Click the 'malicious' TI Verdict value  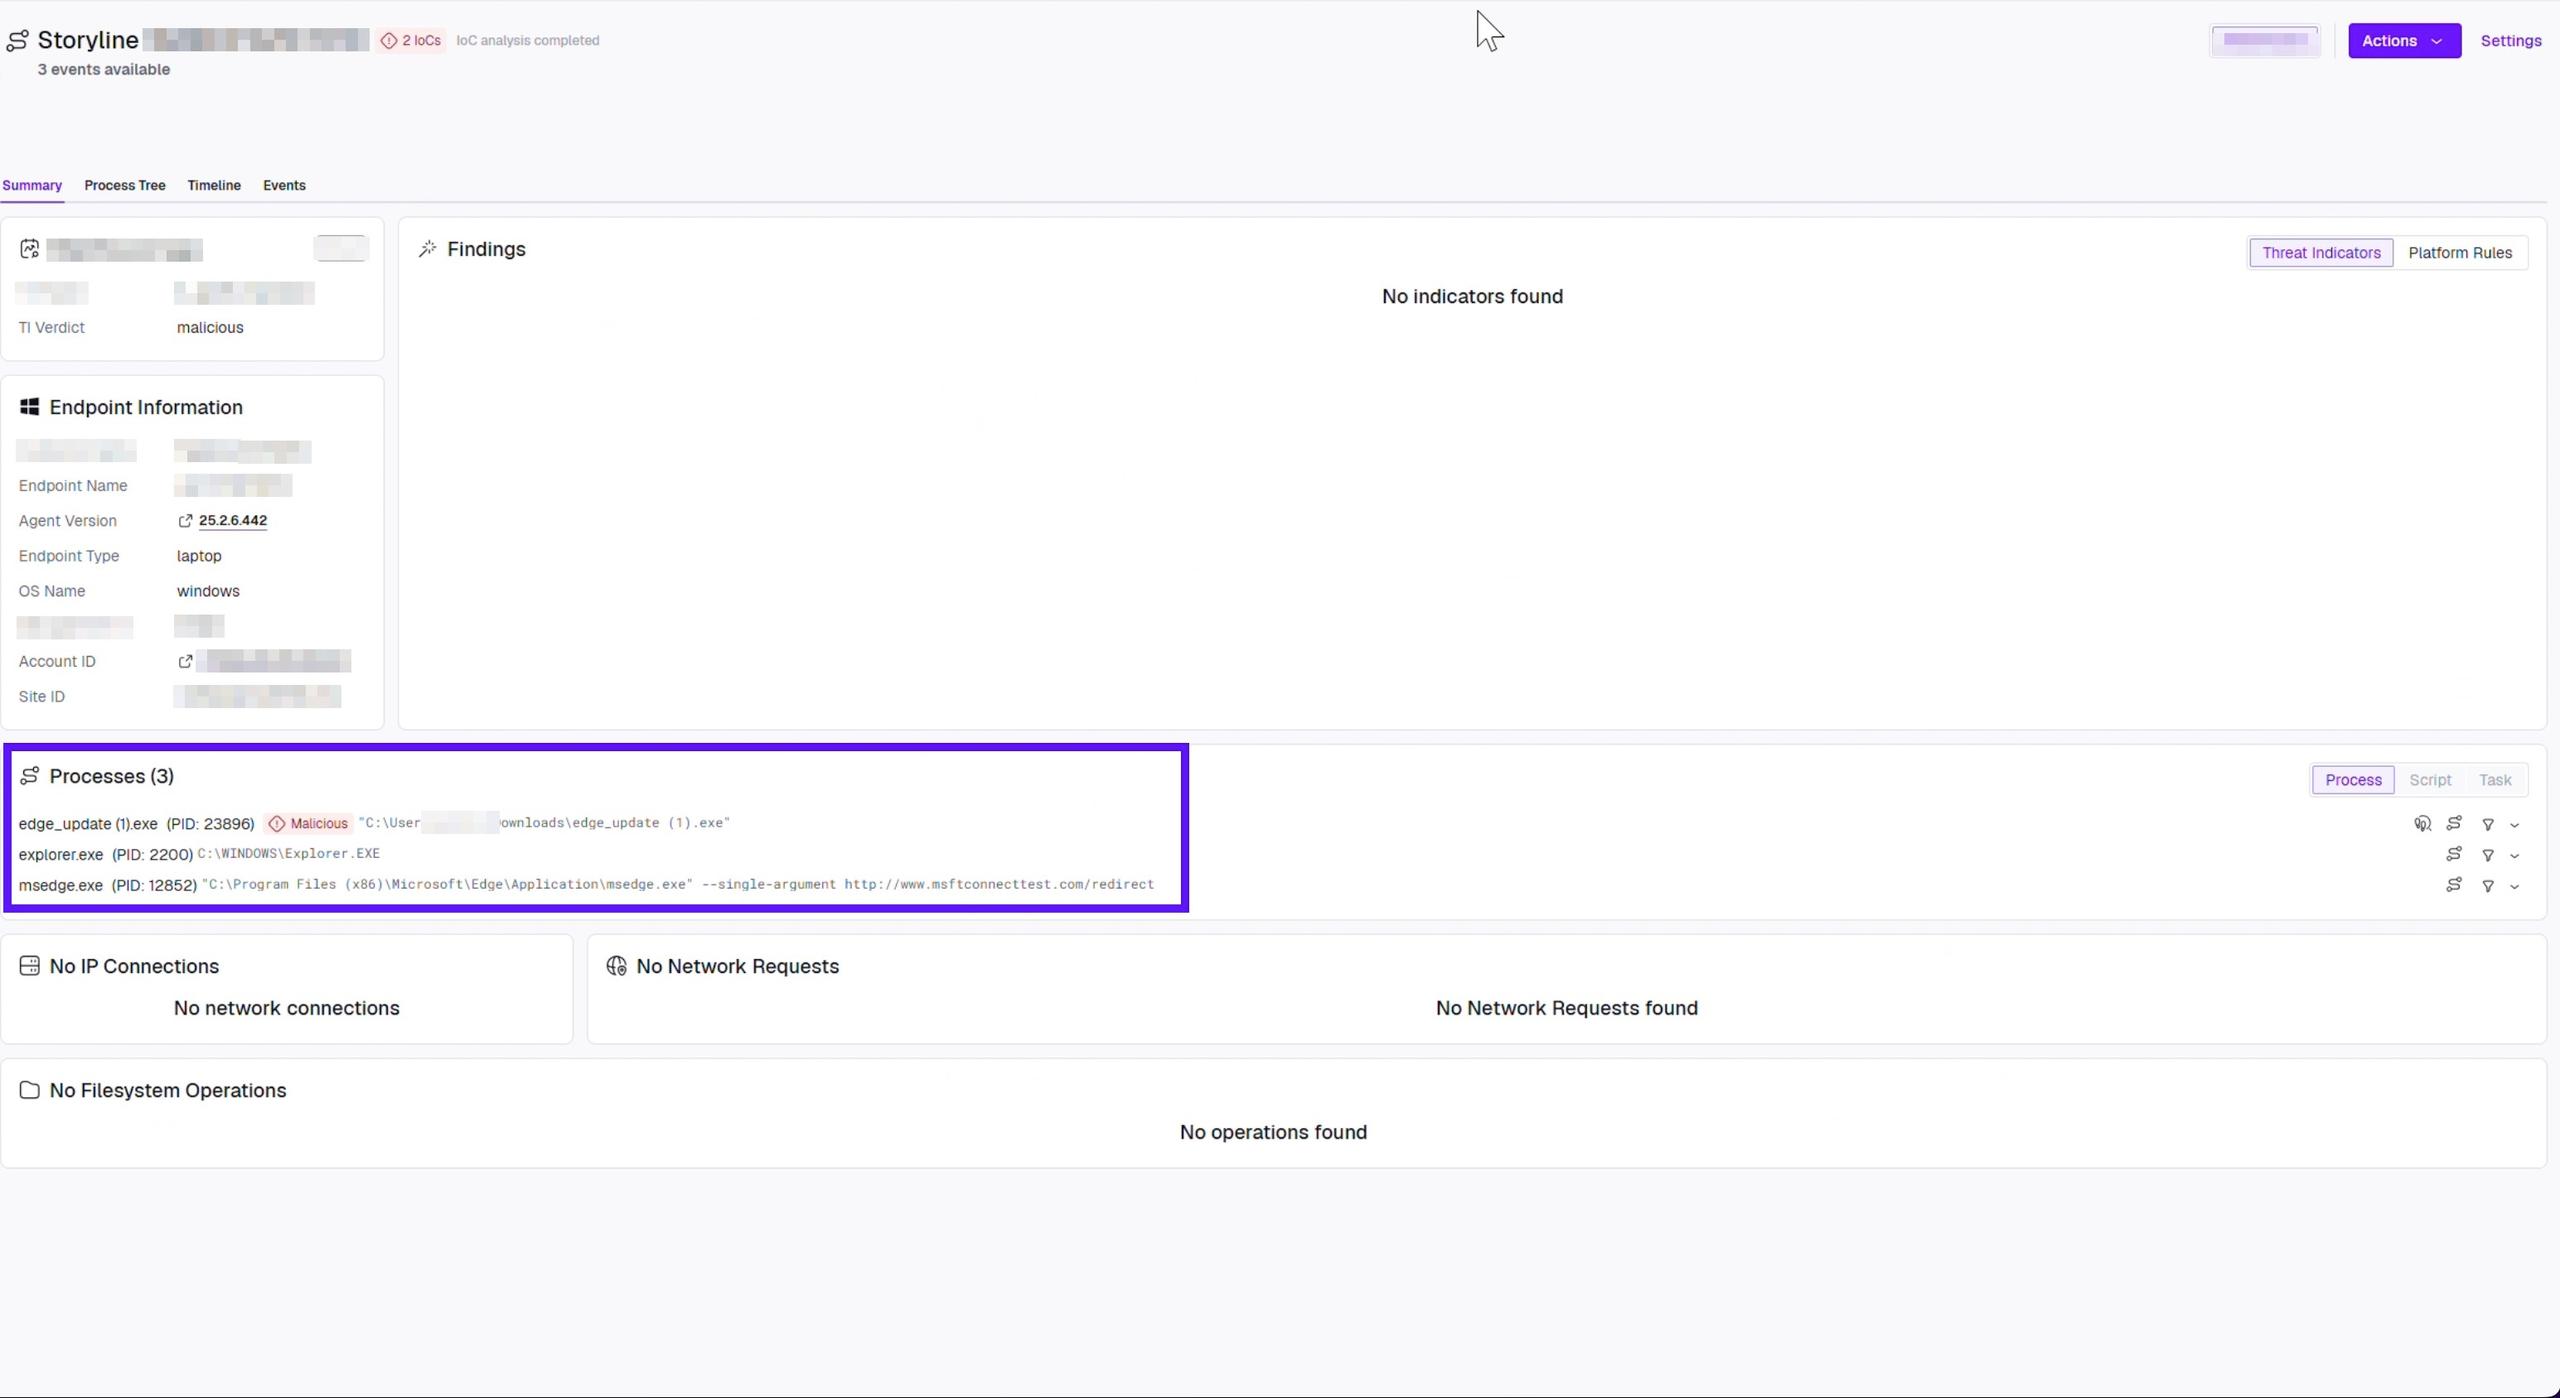pos(210,328)
